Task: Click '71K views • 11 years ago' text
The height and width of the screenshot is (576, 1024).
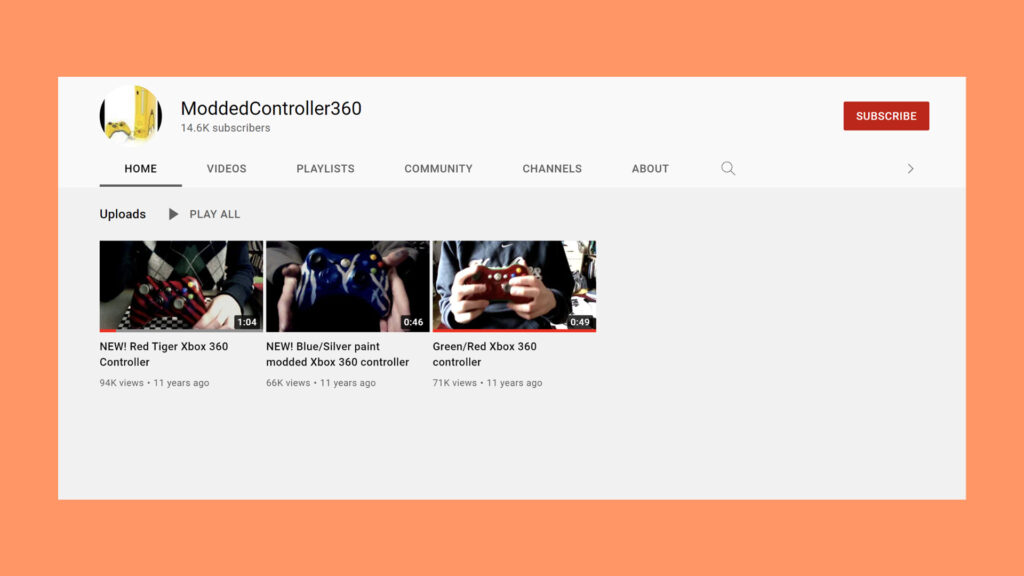Action: [x=487, y=383]
